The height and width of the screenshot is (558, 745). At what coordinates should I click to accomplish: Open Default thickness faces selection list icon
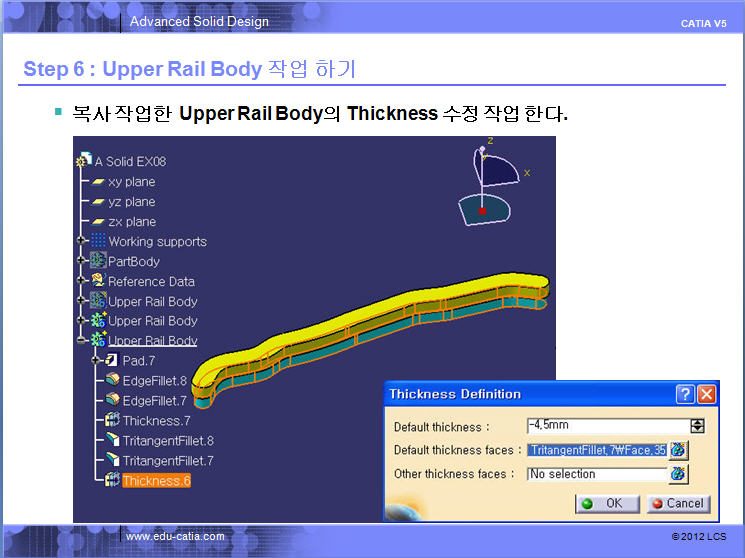(679, 450)
